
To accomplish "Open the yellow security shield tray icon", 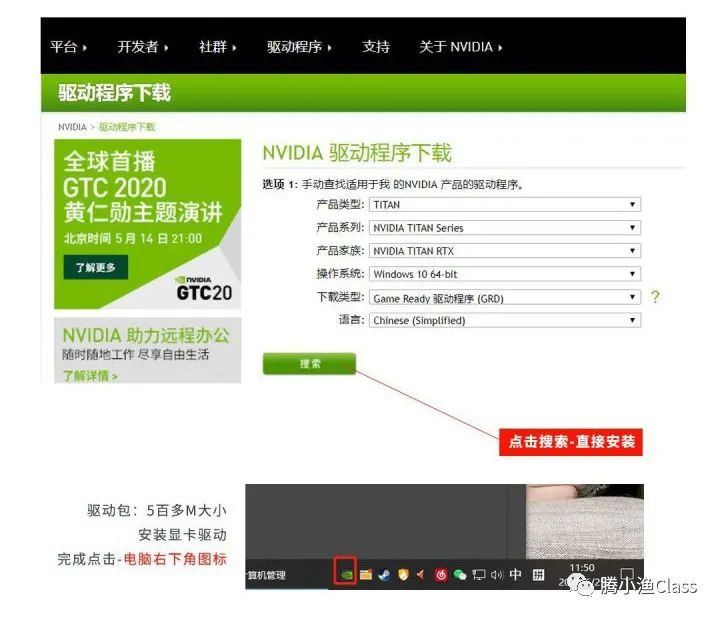I will pos(403,574).
